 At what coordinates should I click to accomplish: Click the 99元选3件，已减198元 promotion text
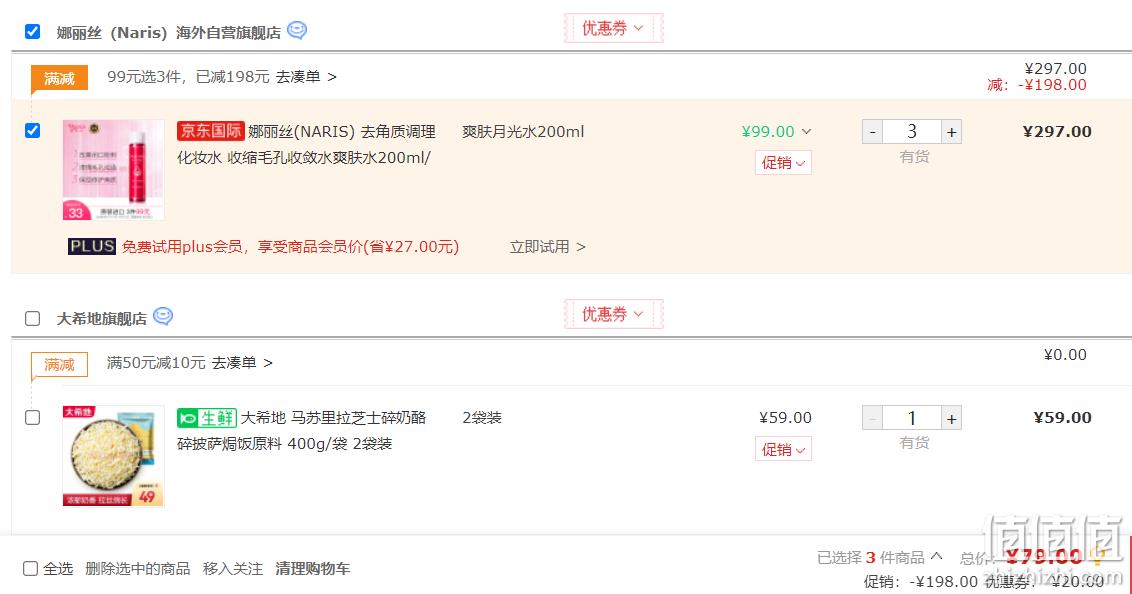click(188, 77)
